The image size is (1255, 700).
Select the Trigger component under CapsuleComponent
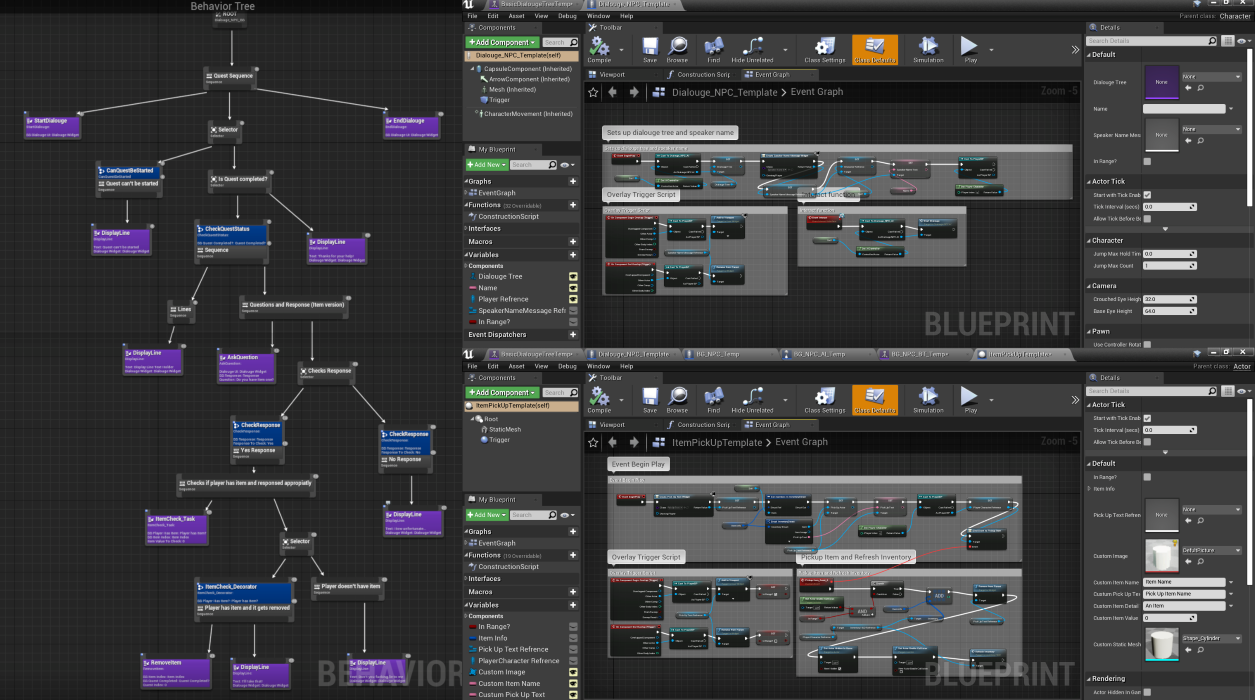pyautogui.click(x=498, y=100)
